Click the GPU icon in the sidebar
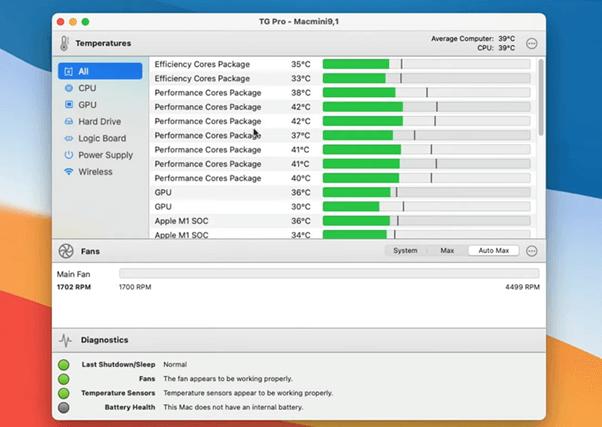The height and width of the screenshot is (427, 602). click(69, 105)
